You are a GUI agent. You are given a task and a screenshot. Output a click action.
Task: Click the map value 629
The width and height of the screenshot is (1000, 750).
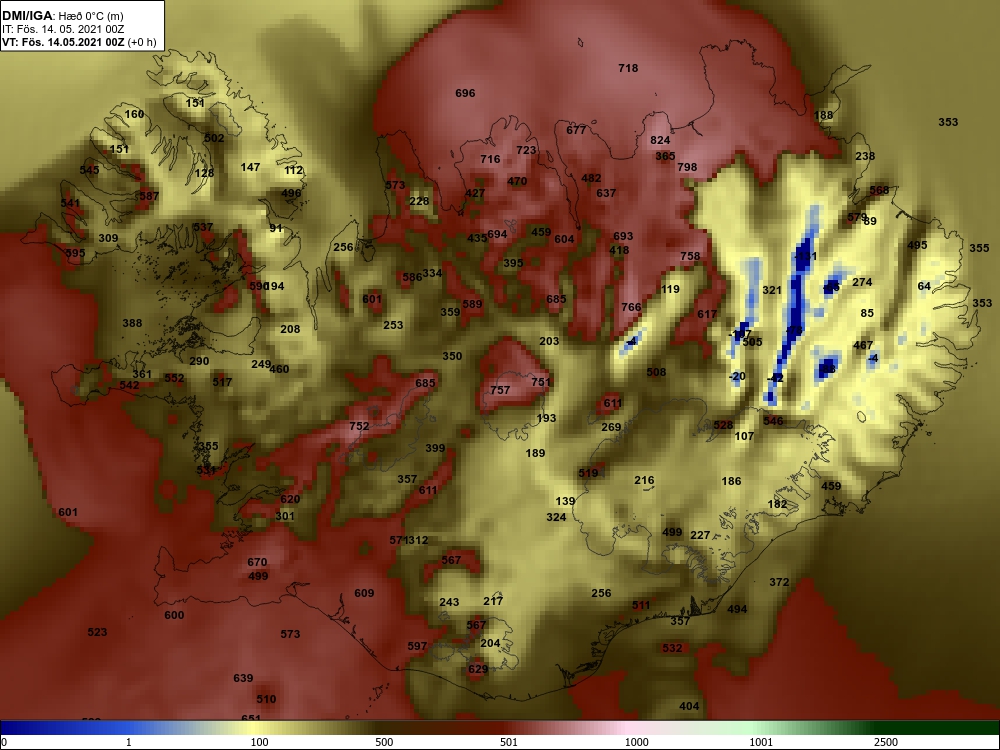tap(478, 669)
